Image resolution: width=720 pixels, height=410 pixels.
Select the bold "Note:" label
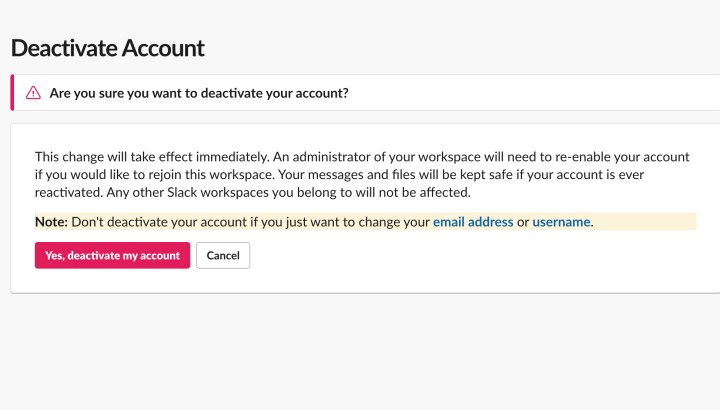51,222
